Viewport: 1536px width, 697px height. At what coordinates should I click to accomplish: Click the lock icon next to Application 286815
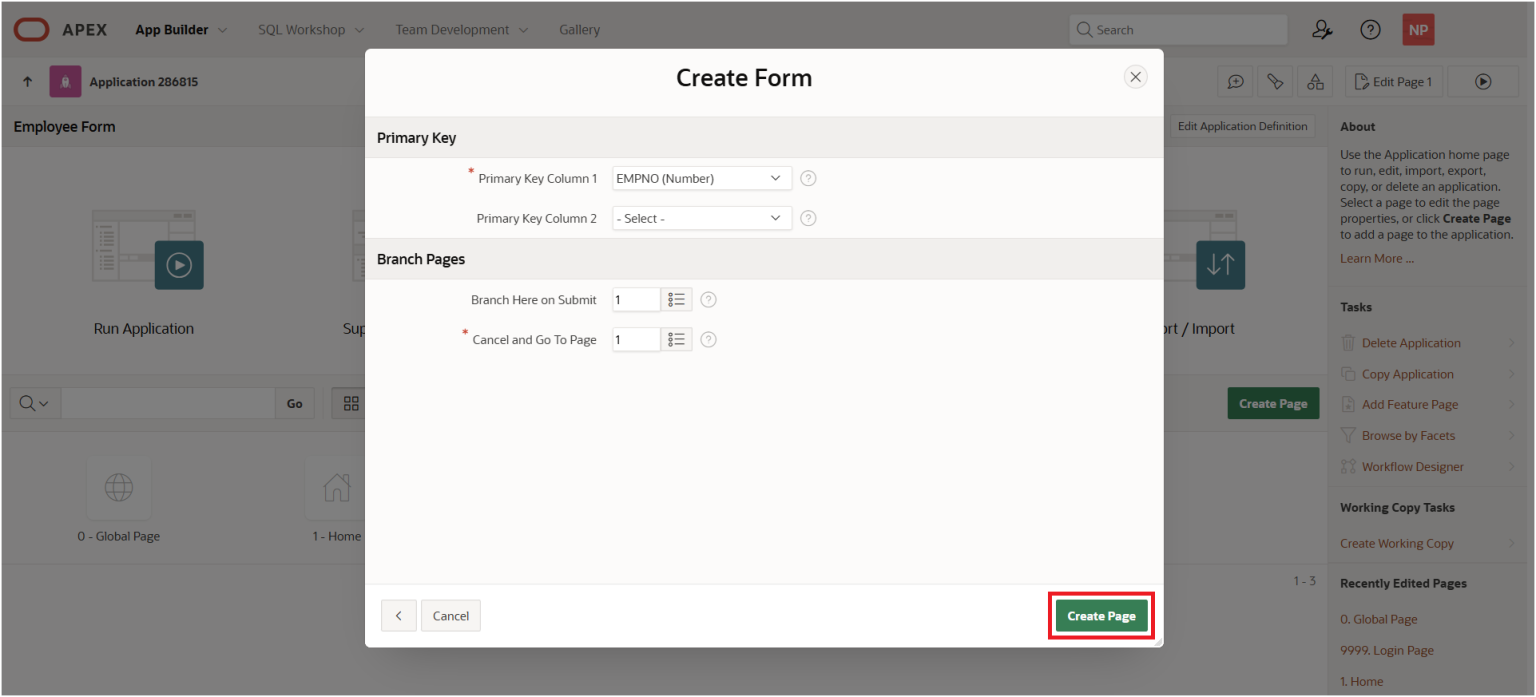coord(64,81)
